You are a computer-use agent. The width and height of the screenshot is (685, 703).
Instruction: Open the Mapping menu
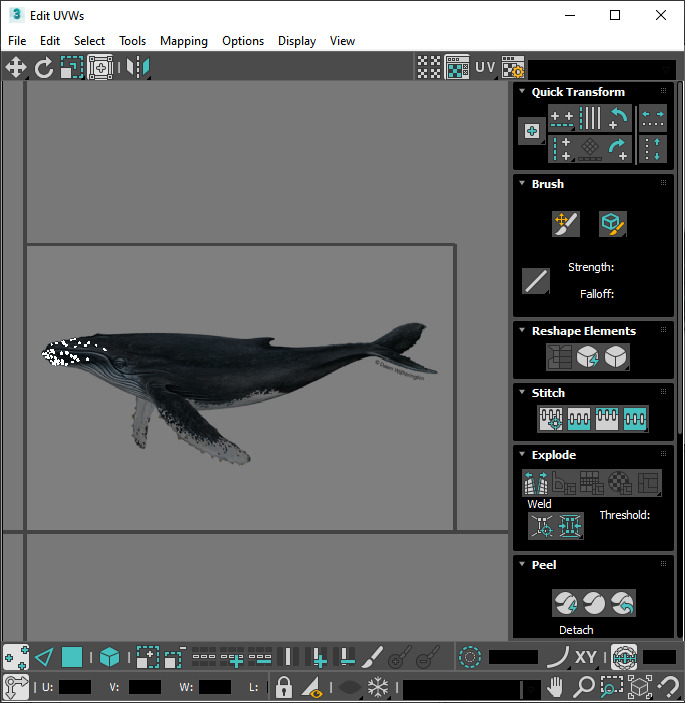(x=184, y=41)
